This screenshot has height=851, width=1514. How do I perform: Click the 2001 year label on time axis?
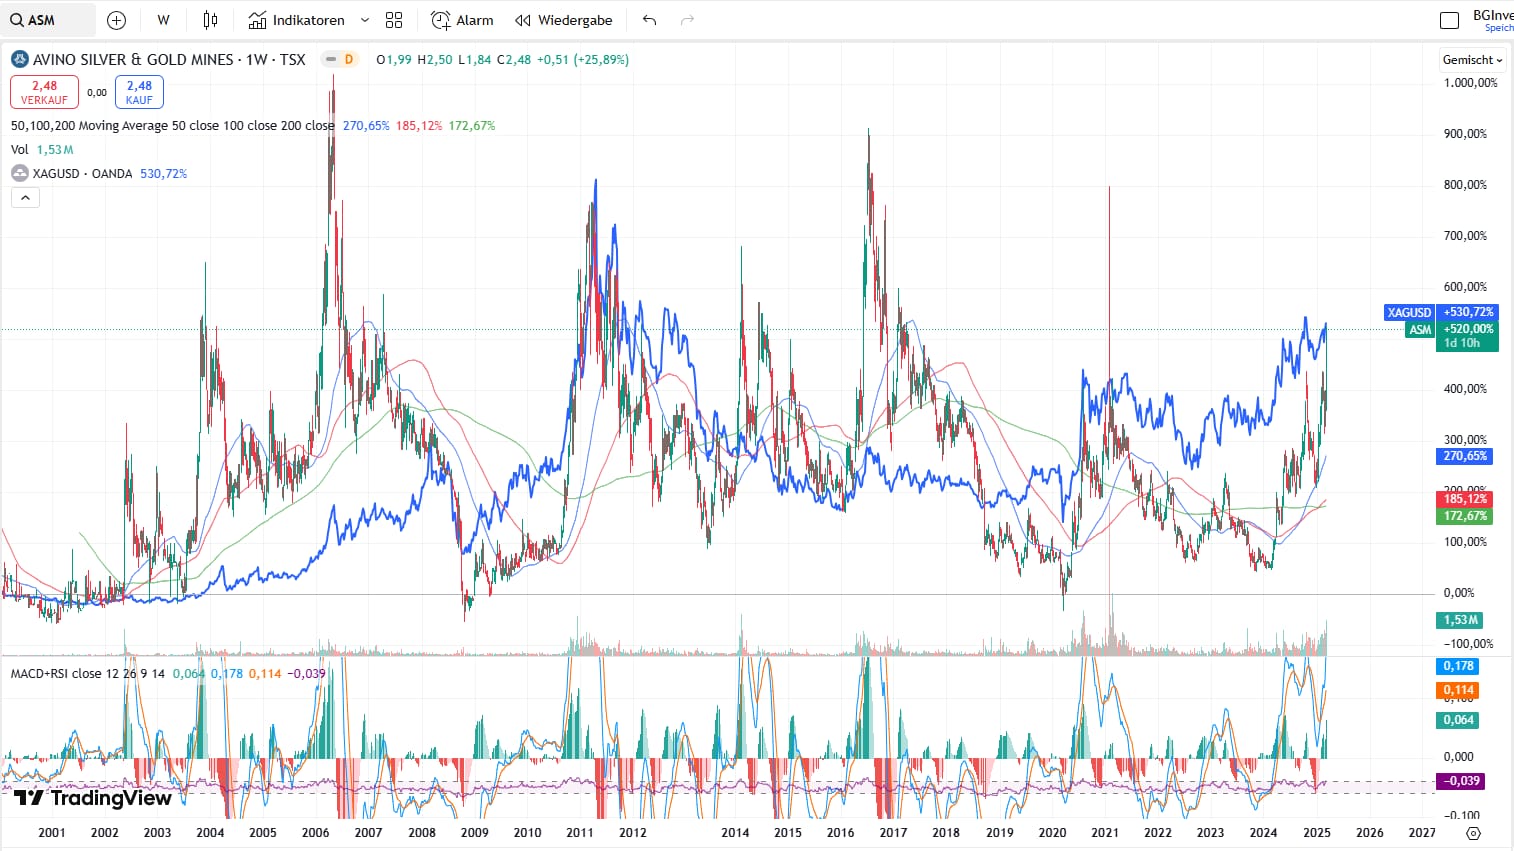pos(52,833)
